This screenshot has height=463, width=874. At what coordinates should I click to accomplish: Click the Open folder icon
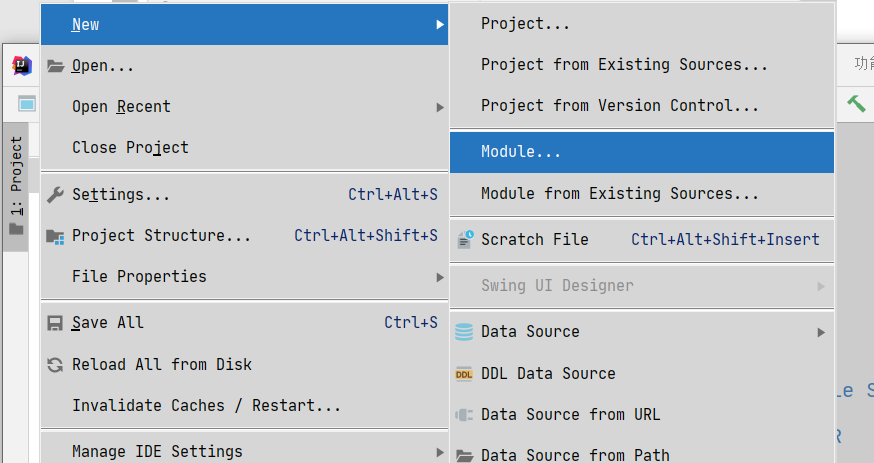coord(56,66)
